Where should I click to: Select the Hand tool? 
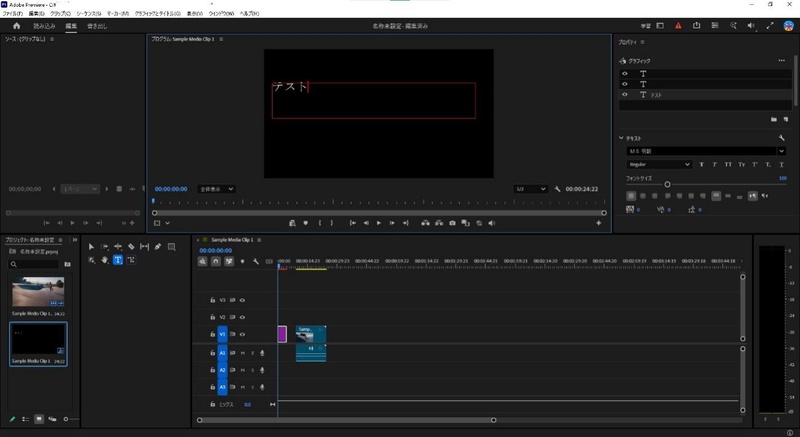105,260
